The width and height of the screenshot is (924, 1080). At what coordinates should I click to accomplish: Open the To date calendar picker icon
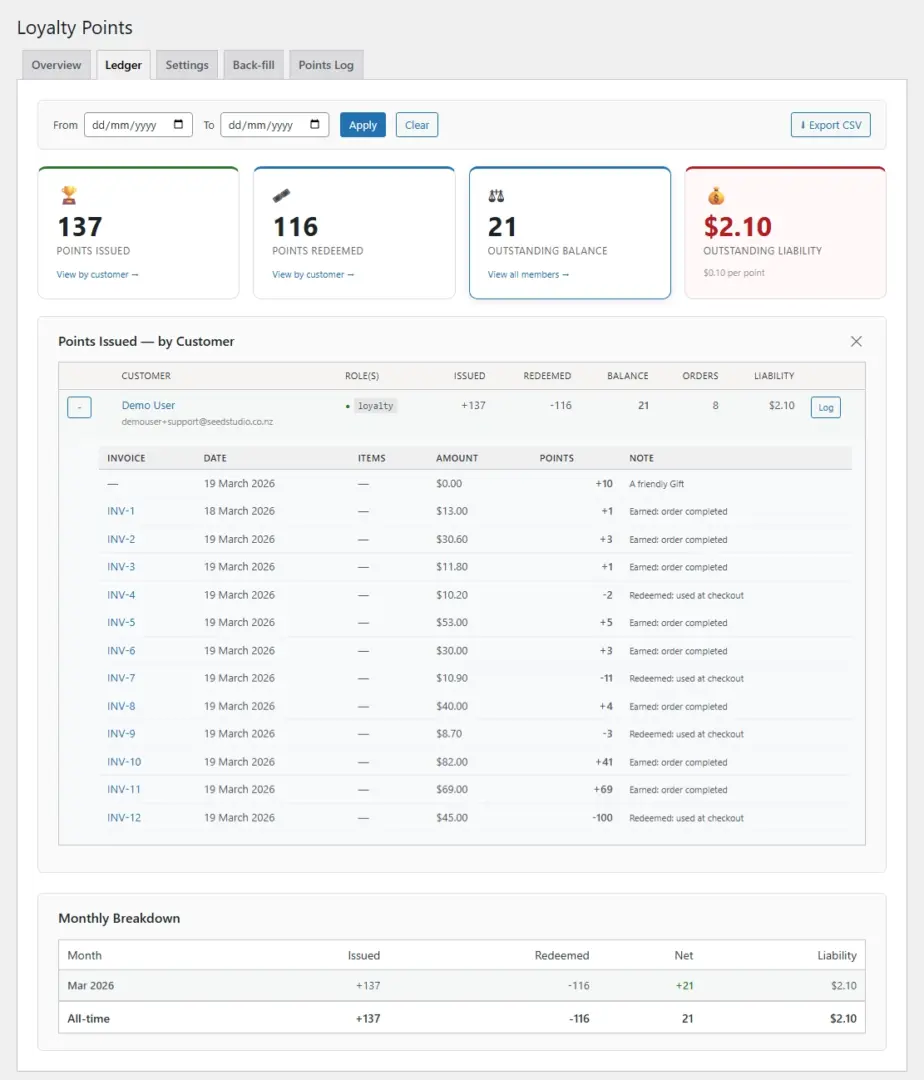[315, 125]
